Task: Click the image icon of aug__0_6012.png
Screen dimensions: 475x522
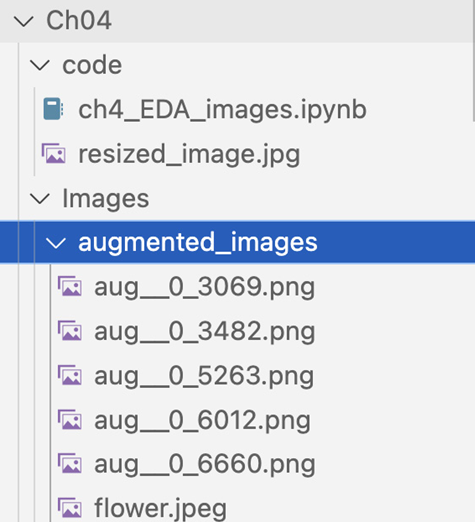Action: [x=69, y=419]
